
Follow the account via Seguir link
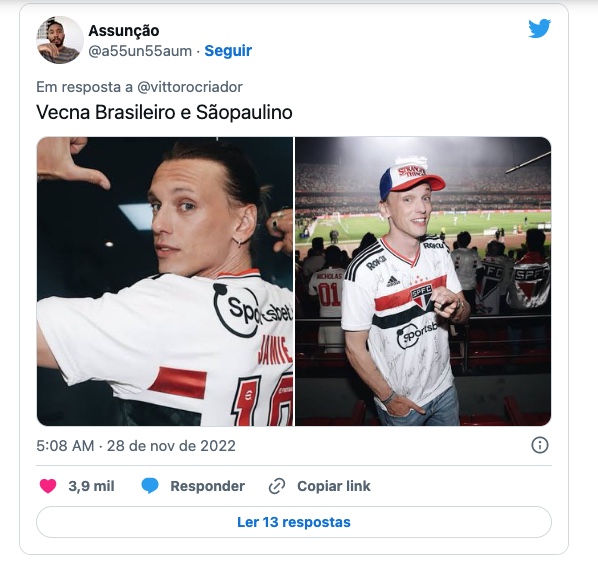228,51
